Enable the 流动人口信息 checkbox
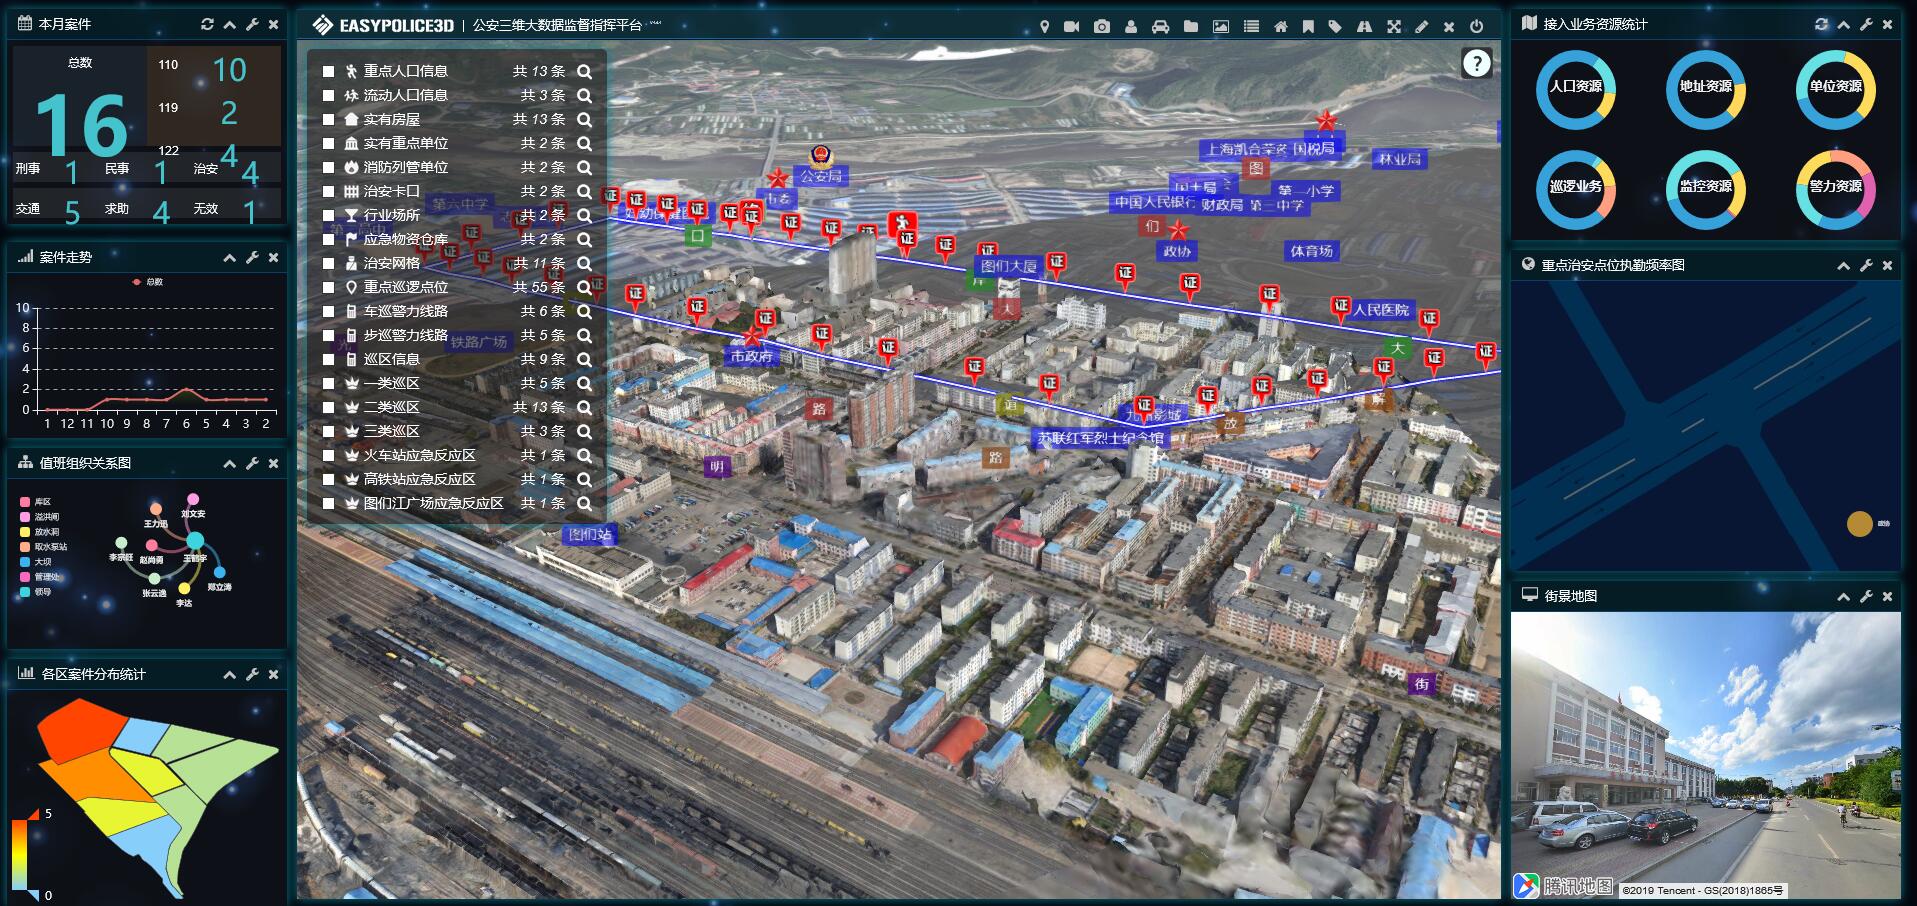The image size is (1917, 906). 328,96
